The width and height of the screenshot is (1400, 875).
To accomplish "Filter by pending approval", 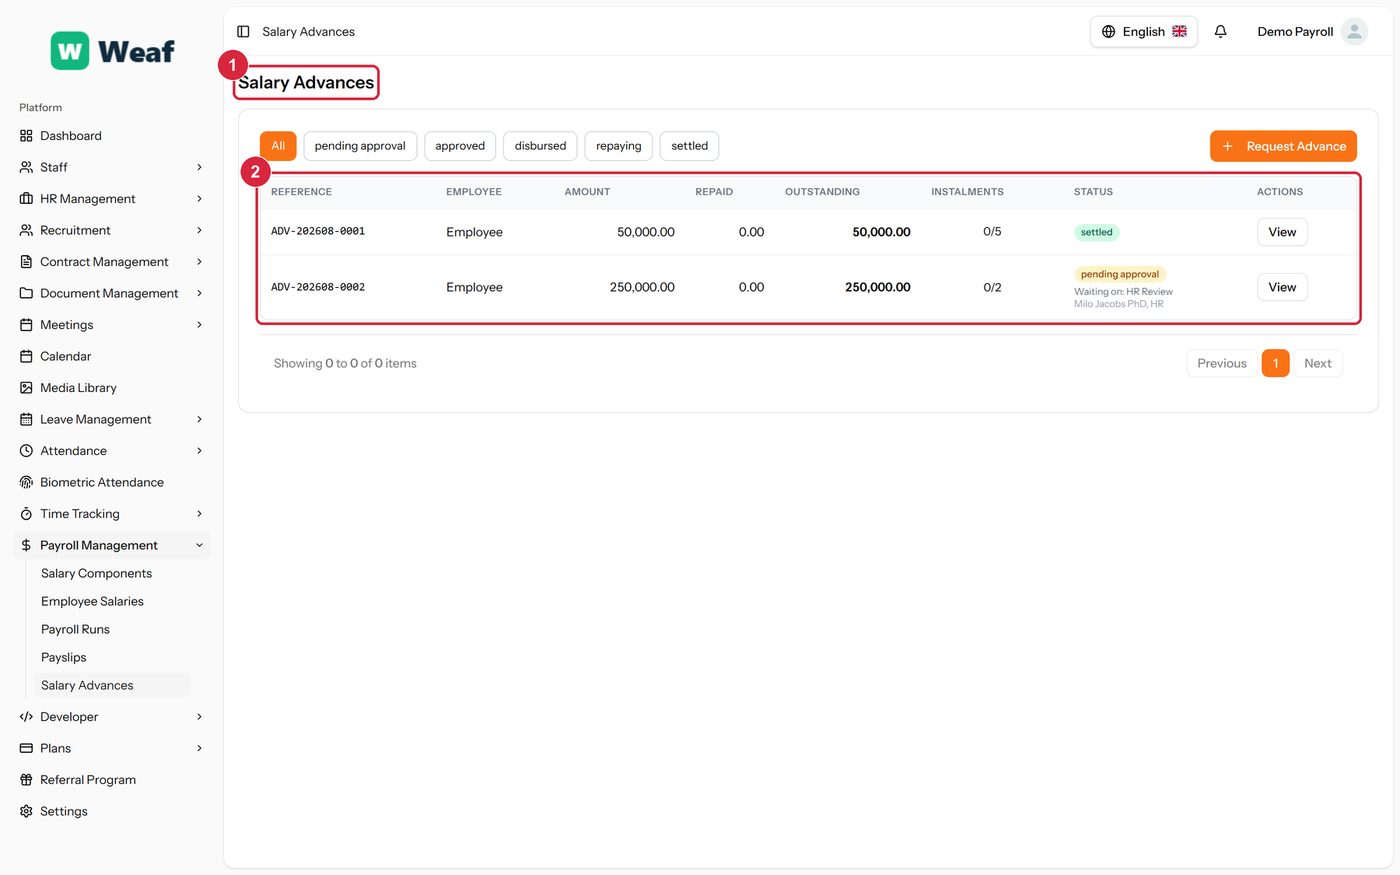I will [360, 146].
